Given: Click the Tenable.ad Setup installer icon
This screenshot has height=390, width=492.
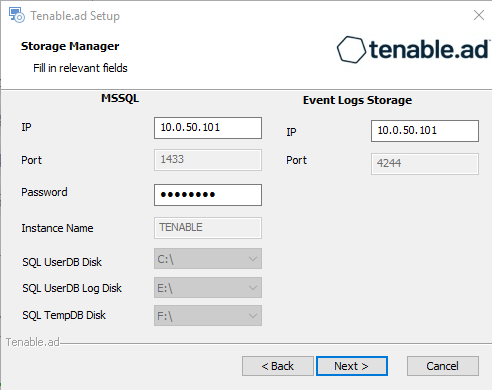Looking at the screenshot, I should click(x=16, y=15).
